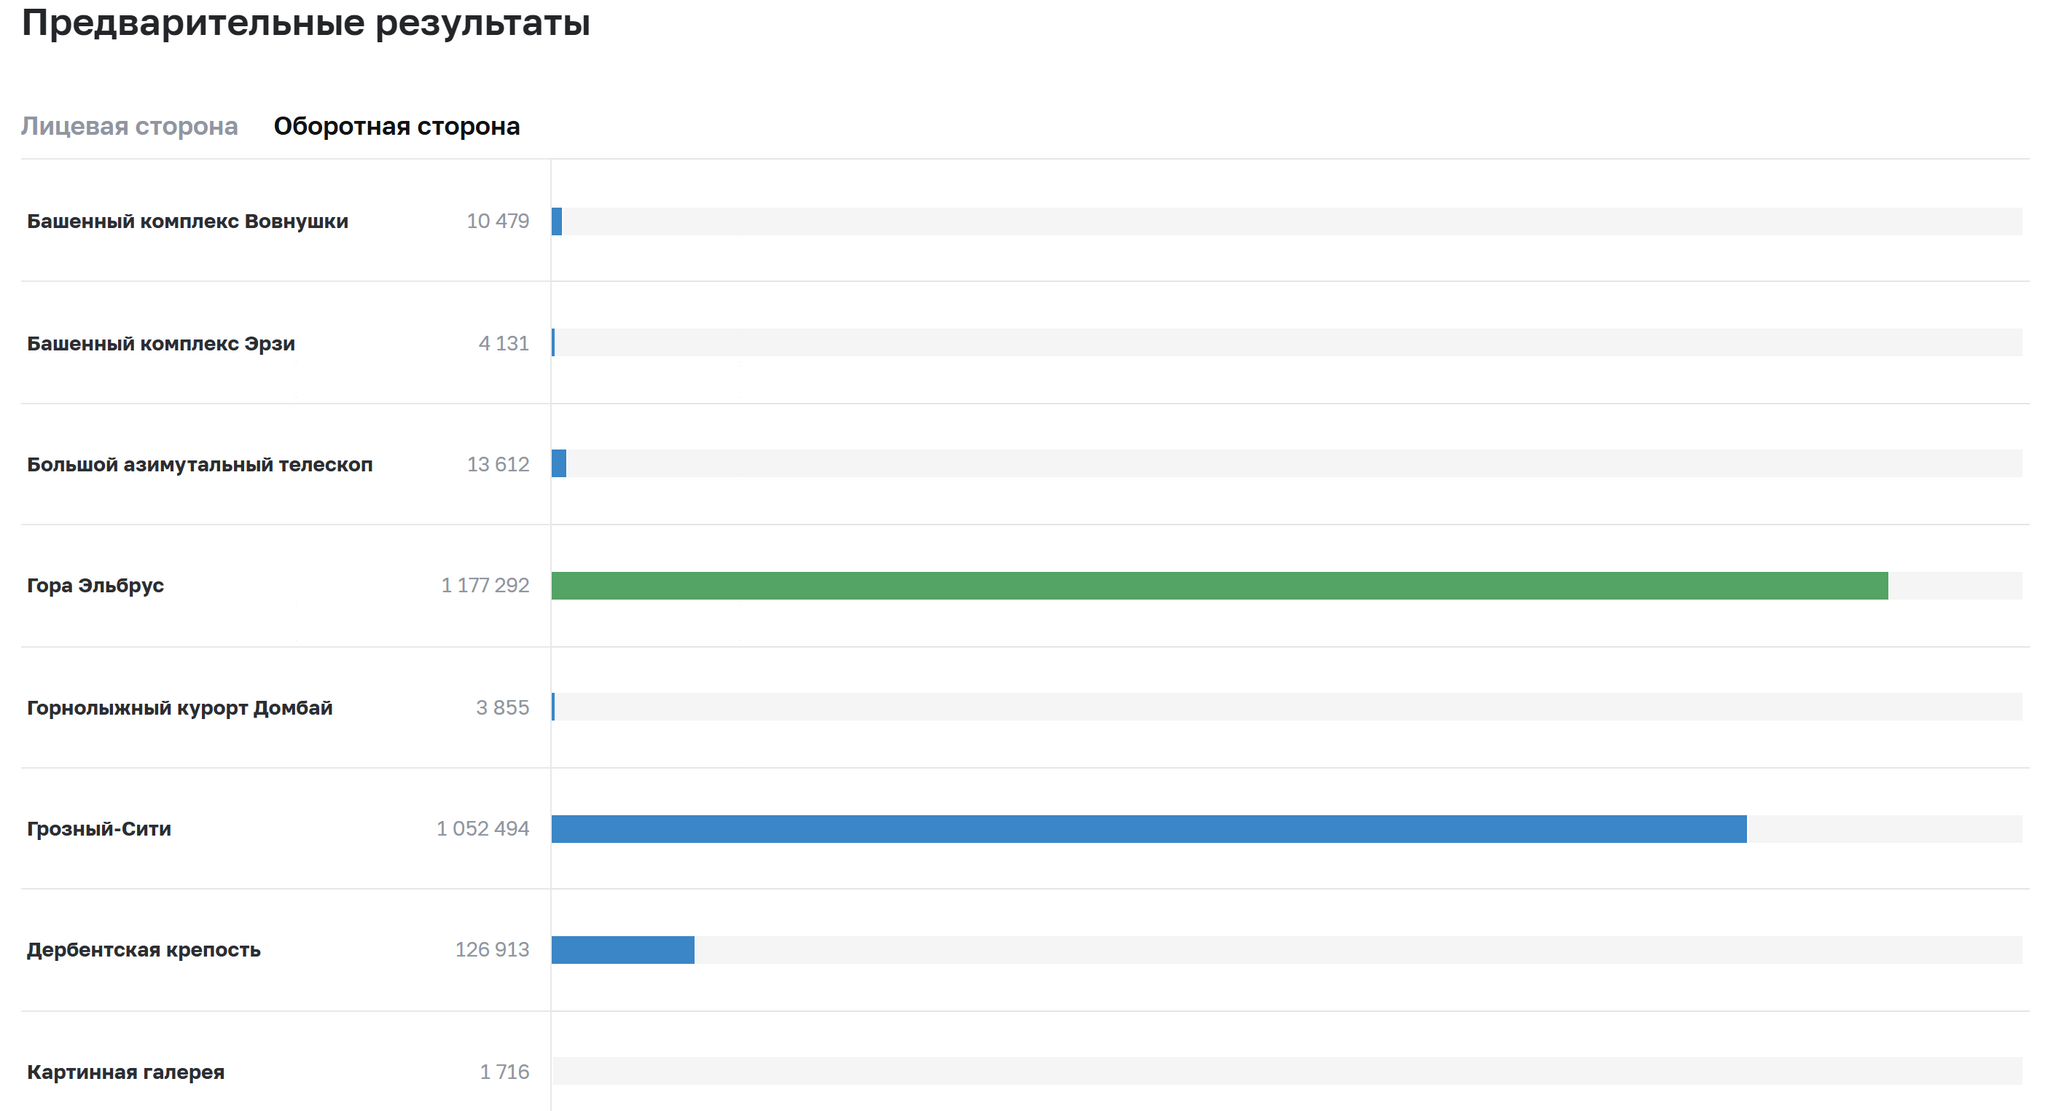Screen dimensions: 2048x1111
Task: Click the Дербентская крепость label
Action: (143, 950)
